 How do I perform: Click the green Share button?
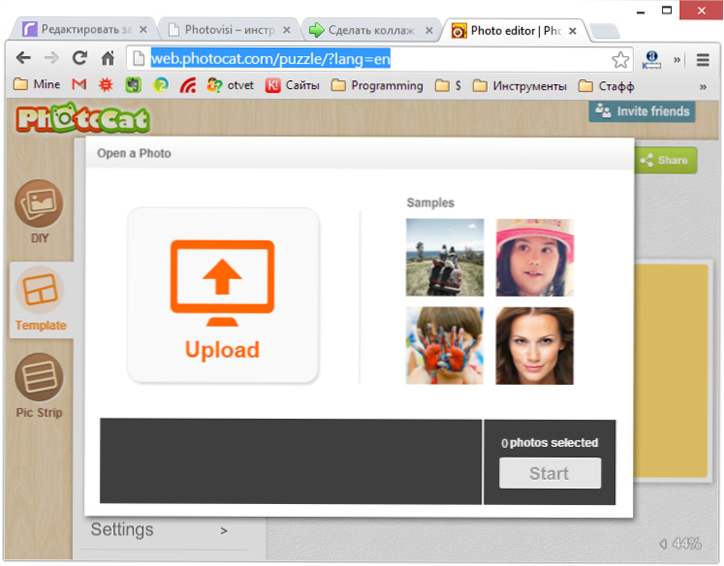coord(665,160)
